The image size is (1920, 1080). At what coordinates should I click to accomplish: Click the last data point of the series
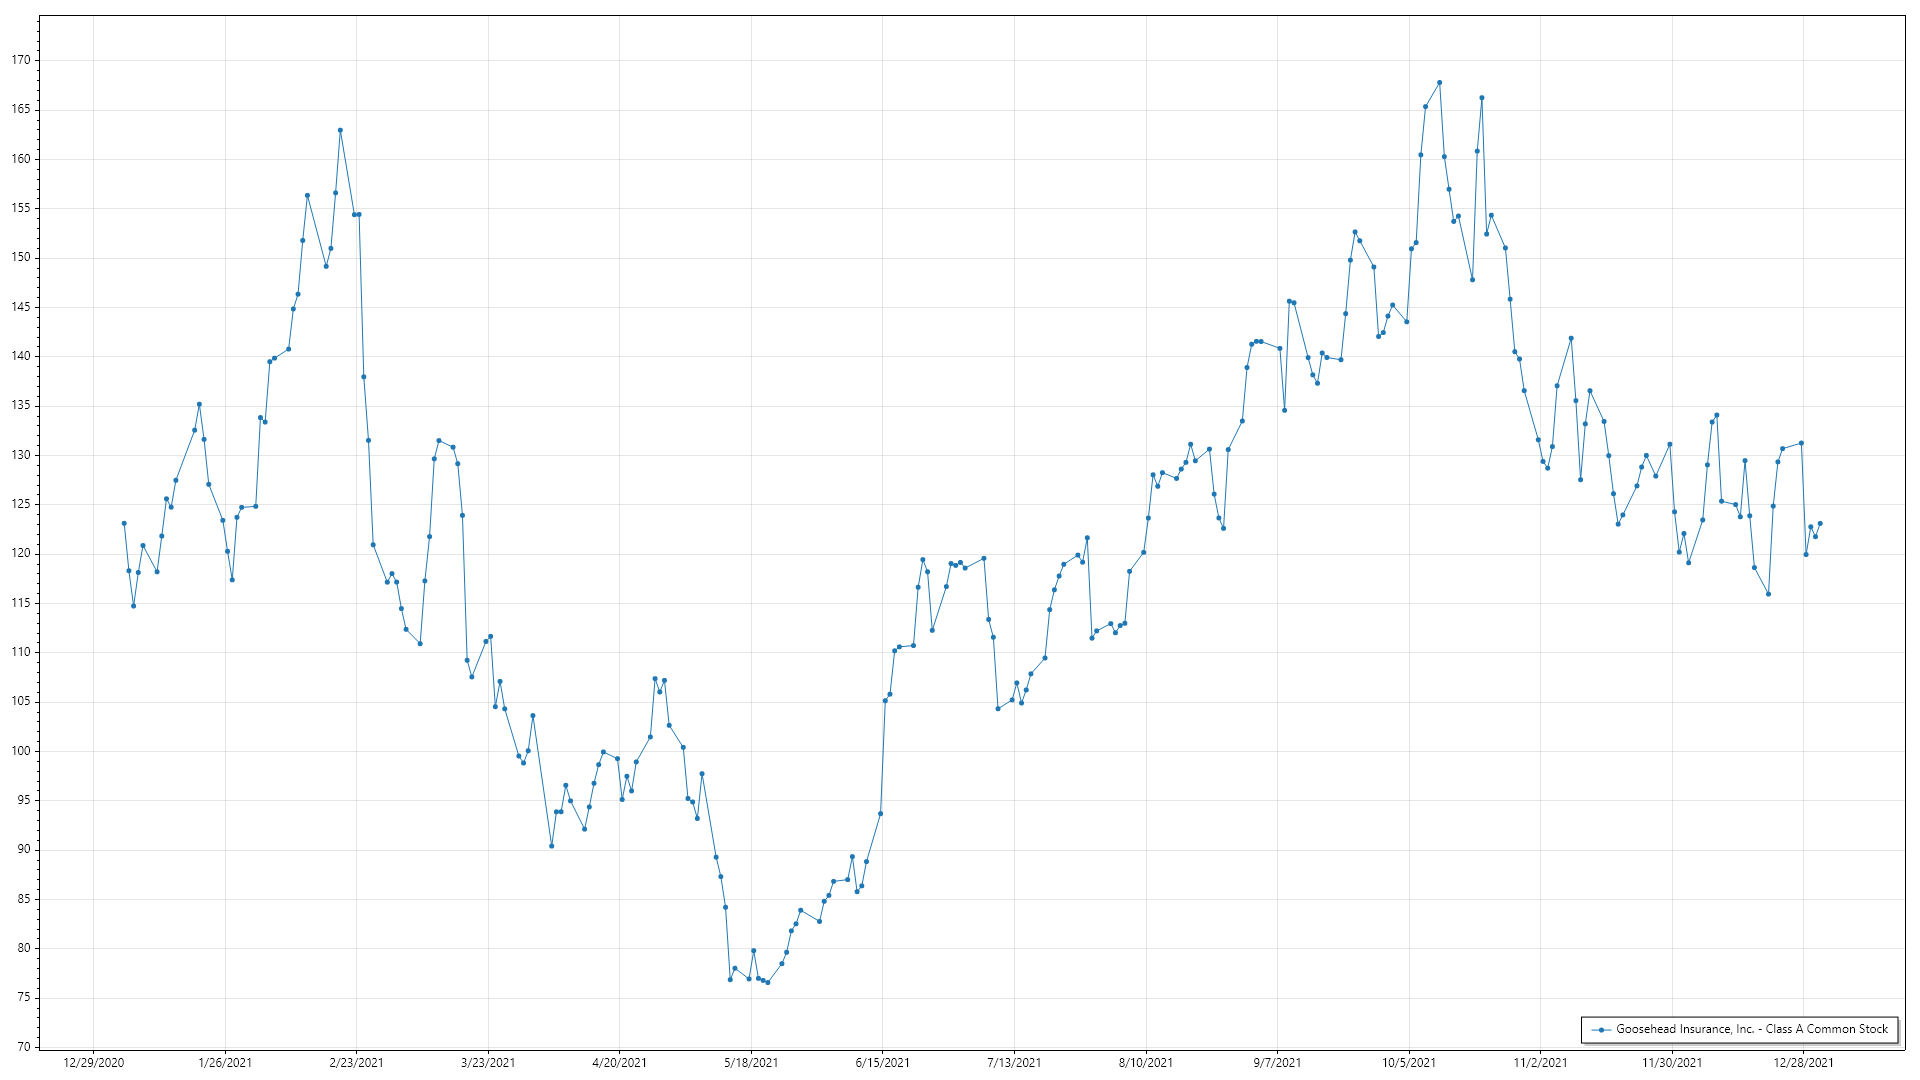point(1819,523)
